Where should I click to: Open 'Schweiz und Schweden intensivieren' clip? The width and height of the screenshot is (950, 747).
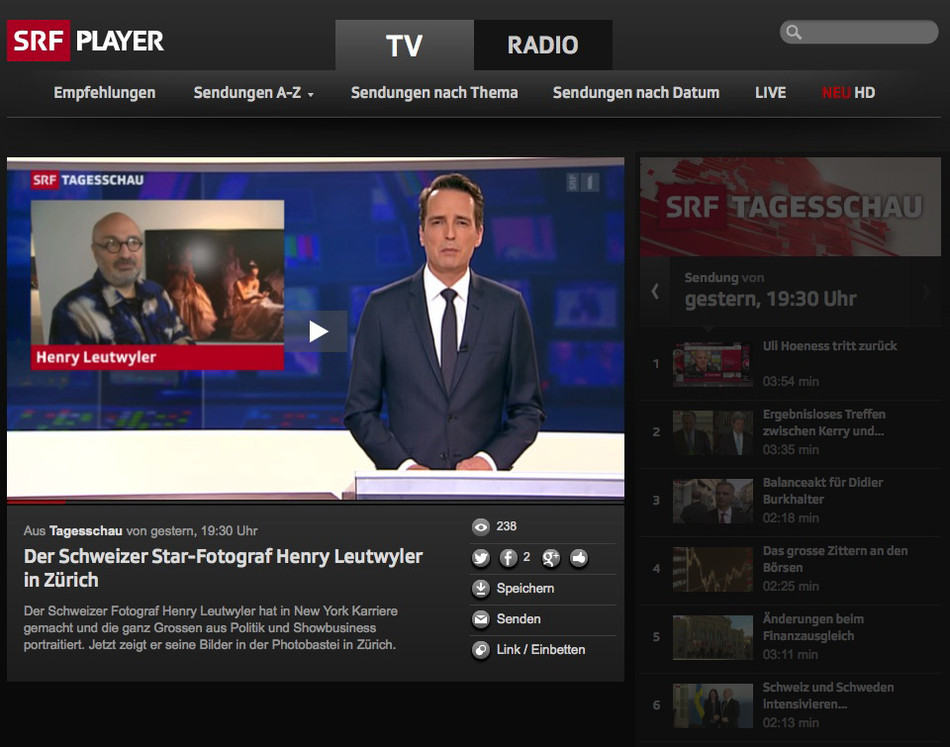click(x=828, y=696)
